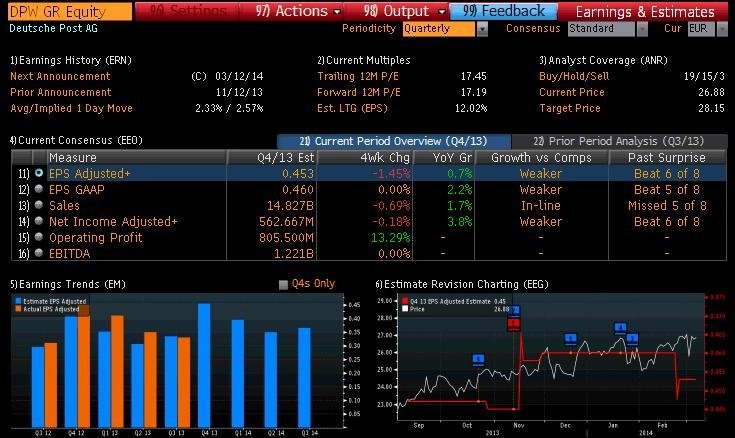Select the EPS Adjusted+ radio button

[39, 173]
